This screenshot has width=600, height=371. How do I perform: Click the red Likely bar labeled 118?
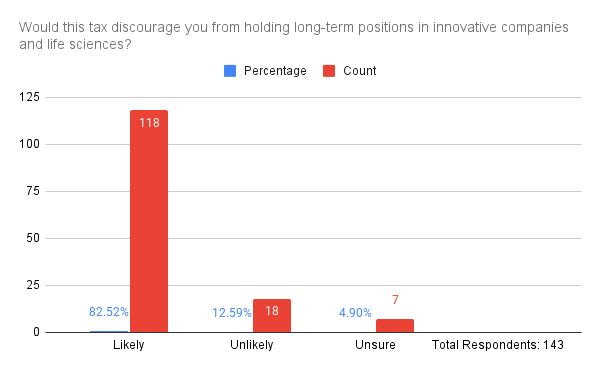(149, 221)
